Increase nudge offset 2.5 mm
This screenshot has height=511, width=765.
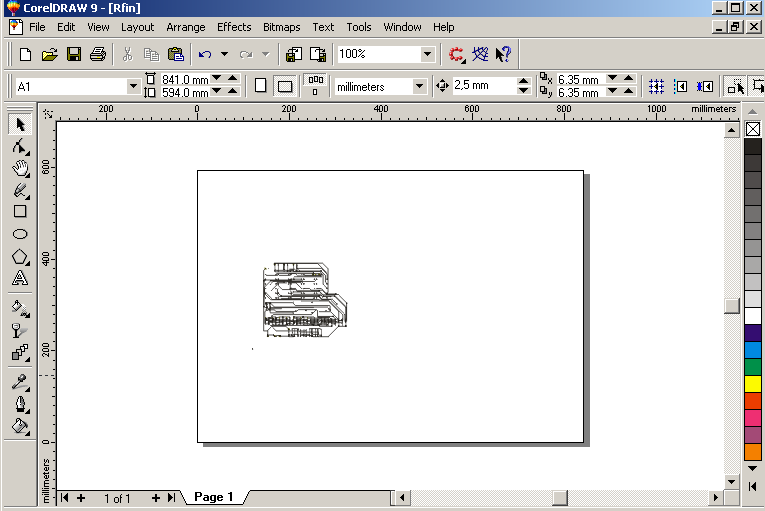(x=523, y=81)
